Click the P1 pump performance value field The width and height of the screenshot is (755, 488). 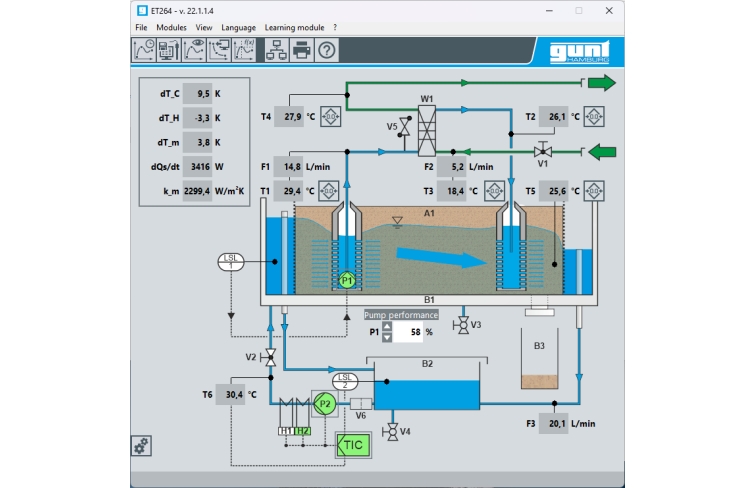pyautogui.click(x=408, y=332)
